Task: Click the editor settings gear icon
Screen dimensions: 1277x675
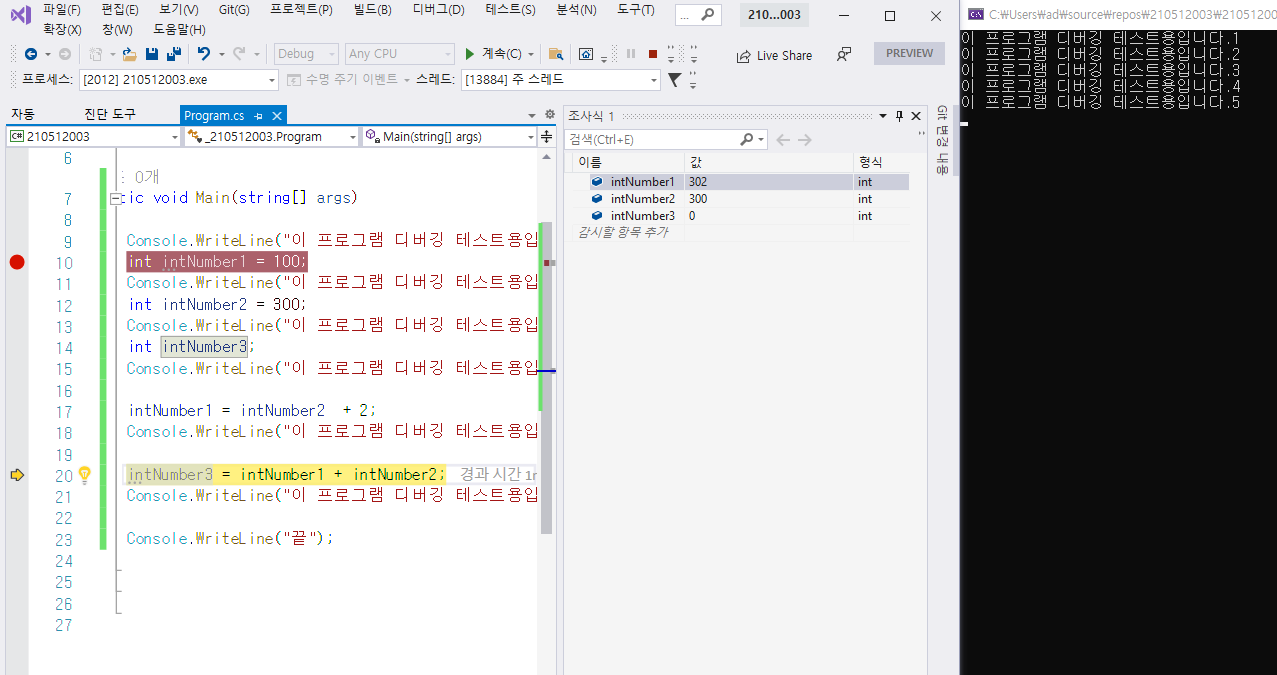Action: point(548,116)
